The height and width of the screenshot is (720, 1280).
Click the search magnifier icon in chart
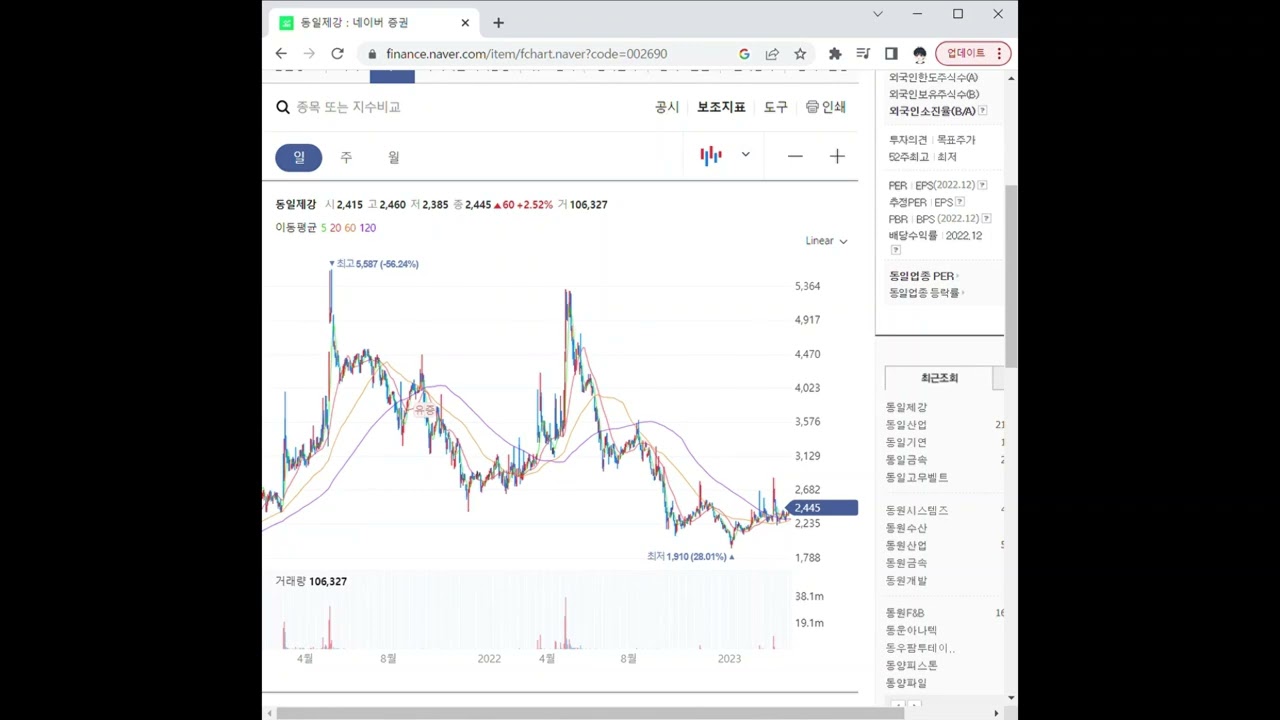[x=283, y=107]
